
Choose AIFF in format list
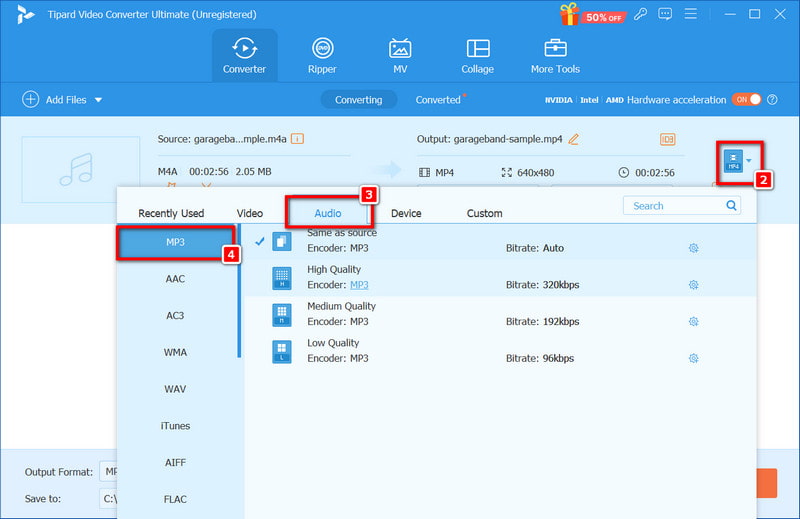click(x=176, y=463)
